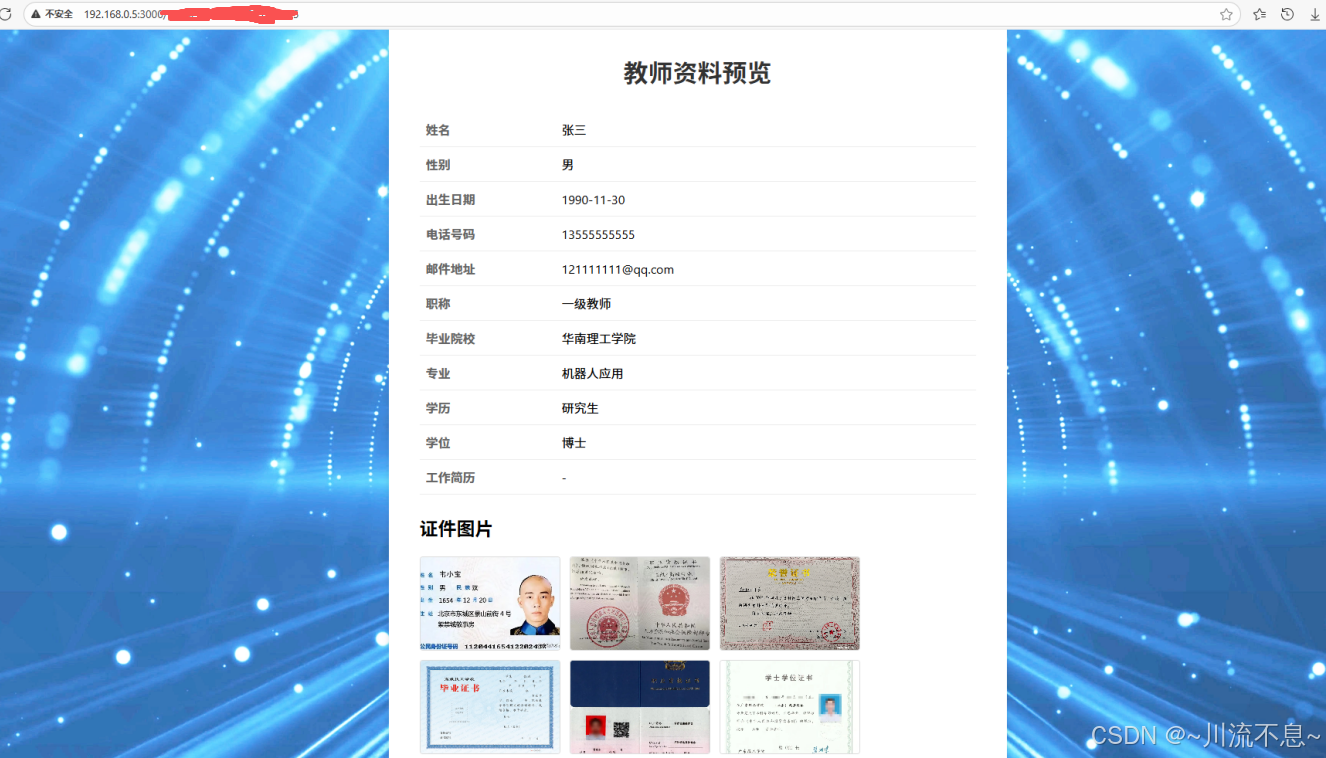This screenshot has width=1326, height=758.
Task: Select the major value 机器人应用
Action: [x=593, y=374]
